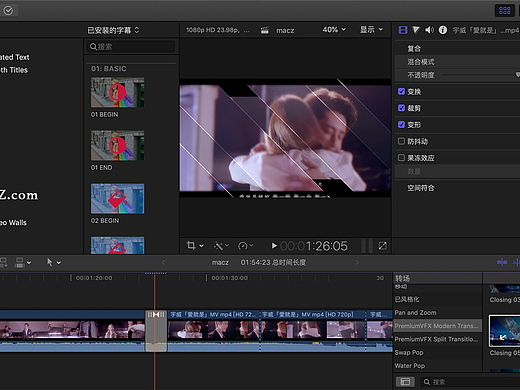520x390 pixels.
Task: Select the Pan and Zoom transitions category
Action: (437, 313)
